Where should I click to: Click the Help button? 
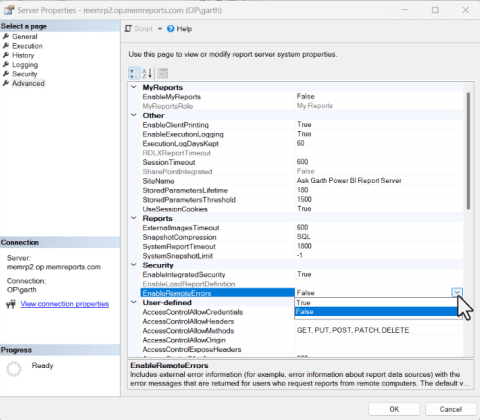[x=180, y=29]
